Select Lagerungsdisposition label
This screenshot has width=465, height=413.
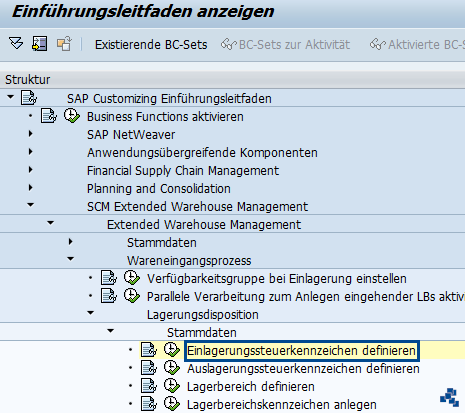(203, 315)
